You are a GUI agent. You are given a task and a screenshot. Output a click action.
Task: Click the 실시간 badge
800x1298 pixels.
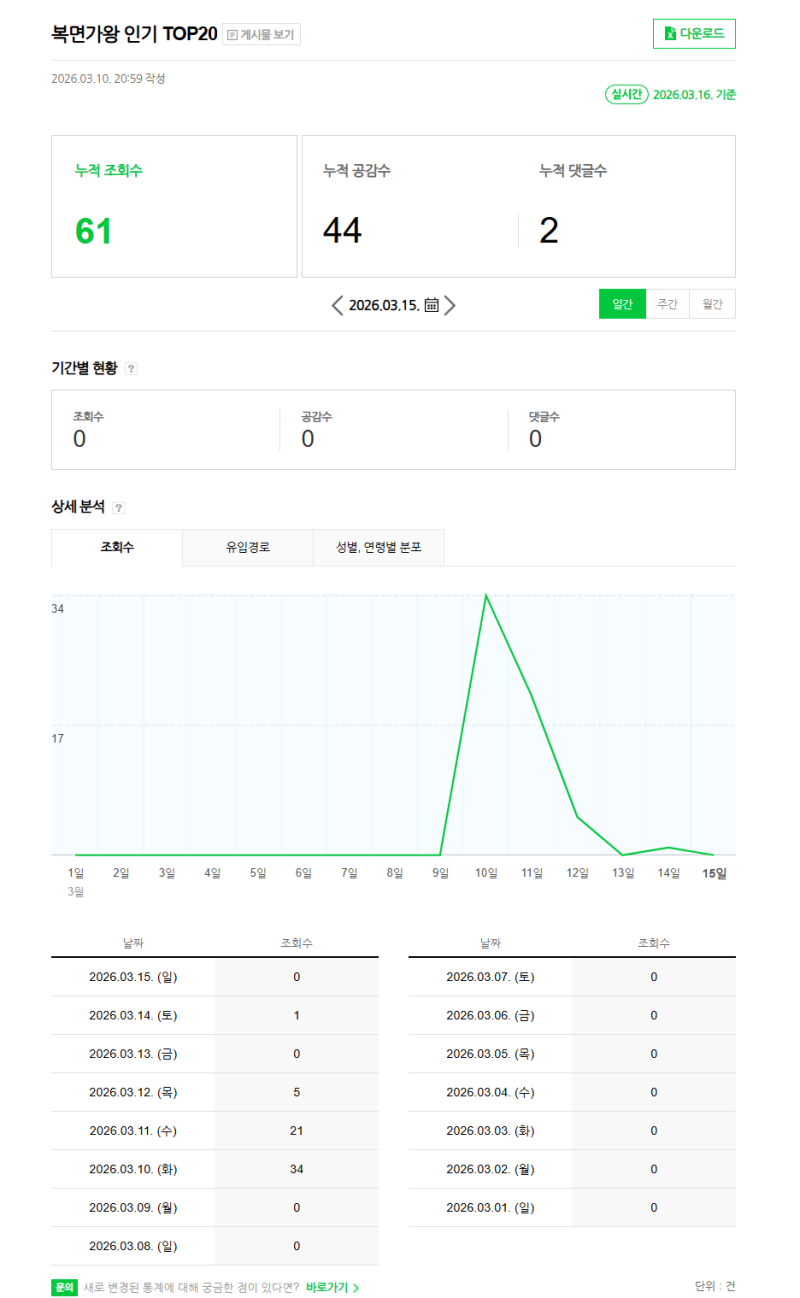625,94
